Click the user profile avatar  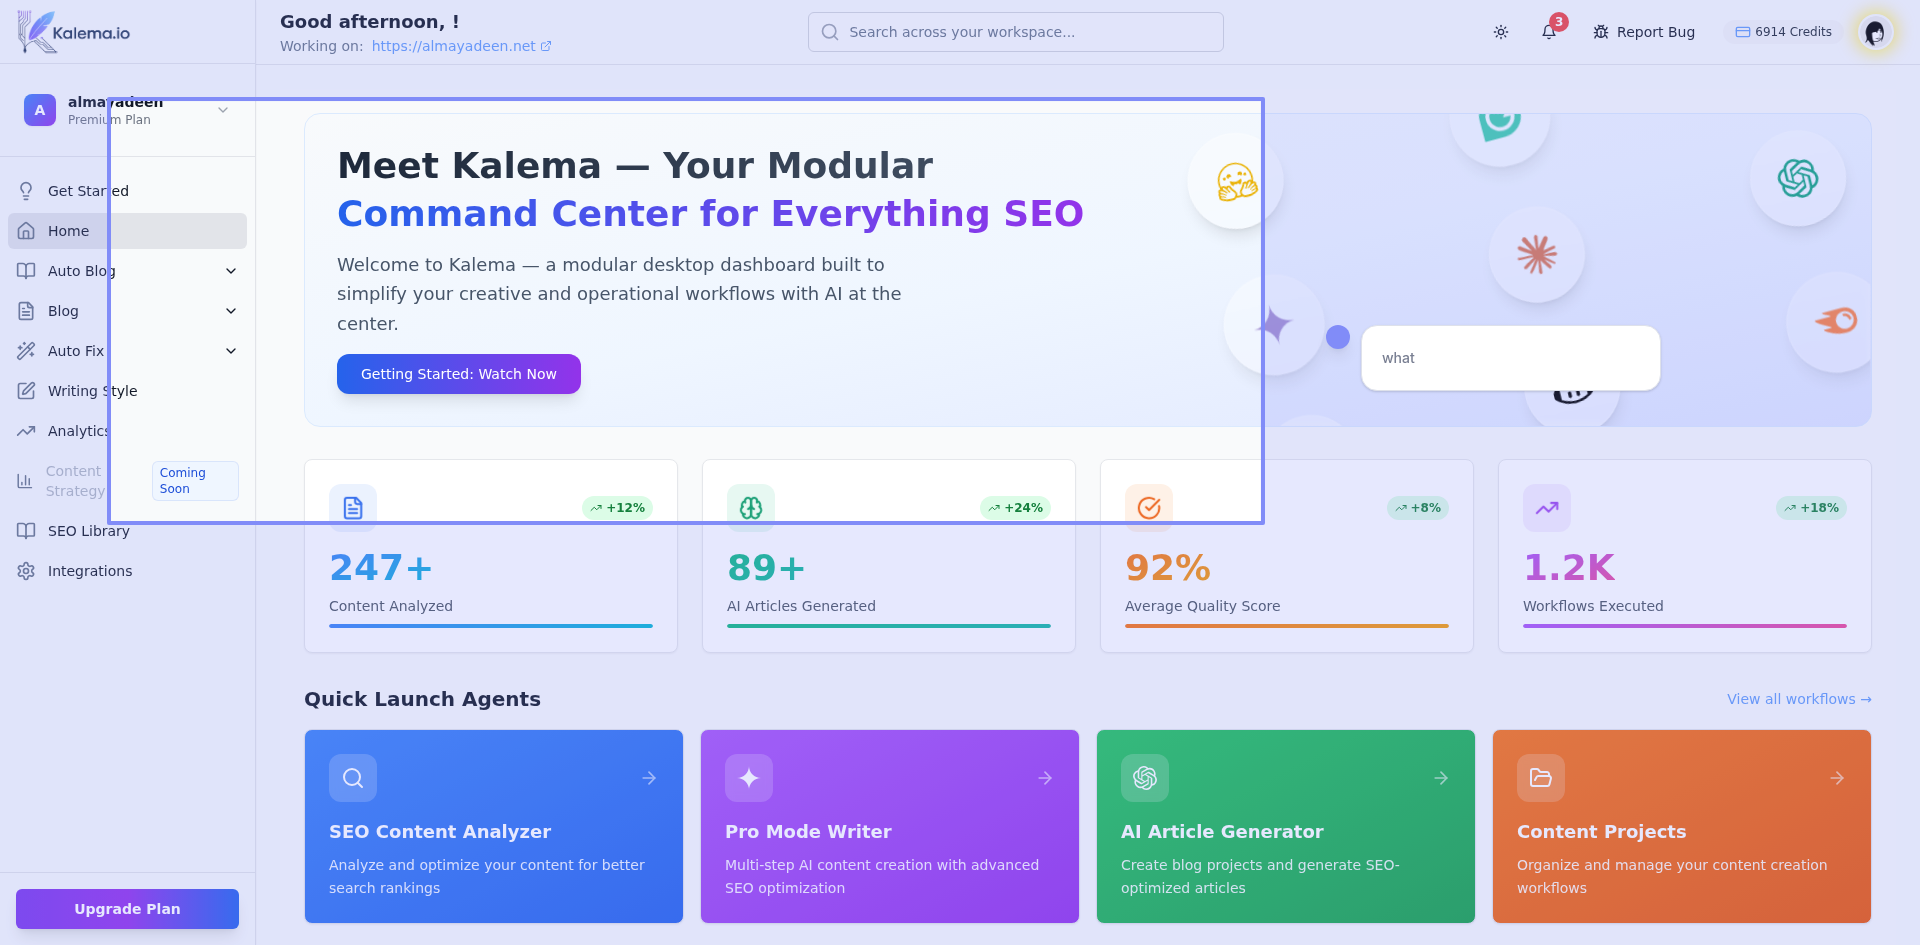pos(1875,32)
